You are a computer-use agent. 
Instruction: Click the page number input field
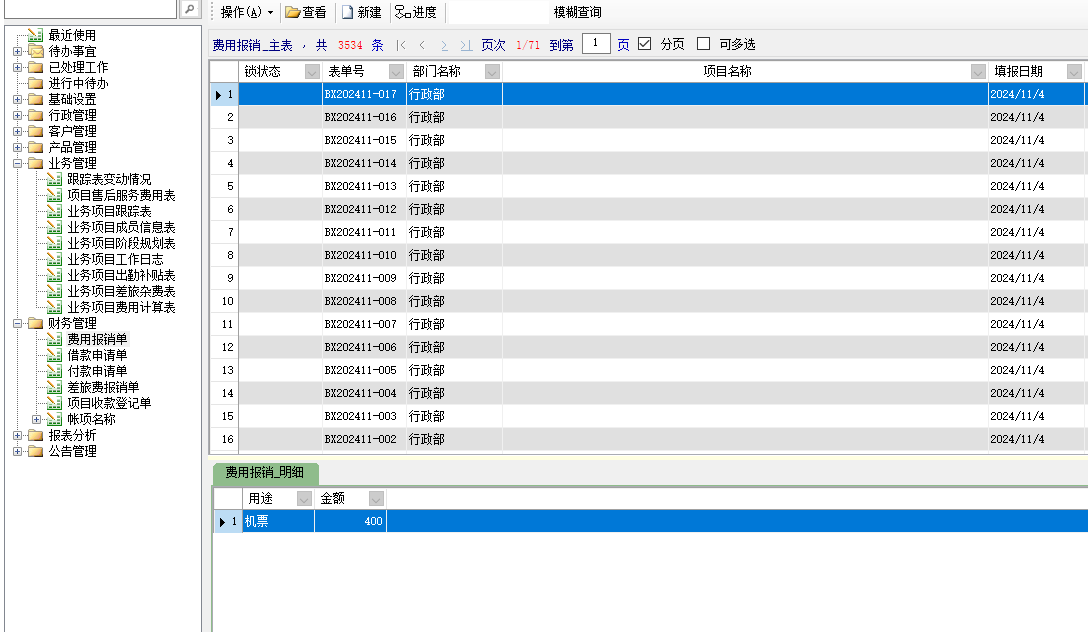(x=596, y=44)
